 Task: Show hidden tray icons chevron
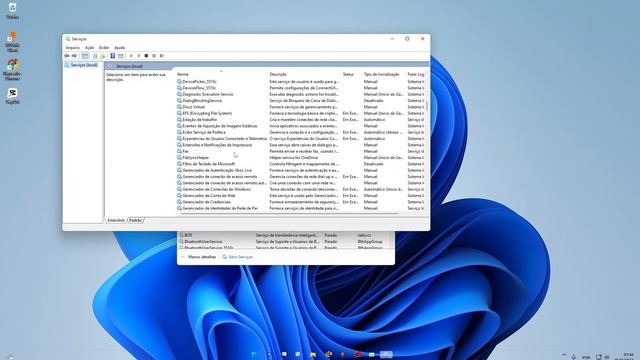tap(564, 356)
